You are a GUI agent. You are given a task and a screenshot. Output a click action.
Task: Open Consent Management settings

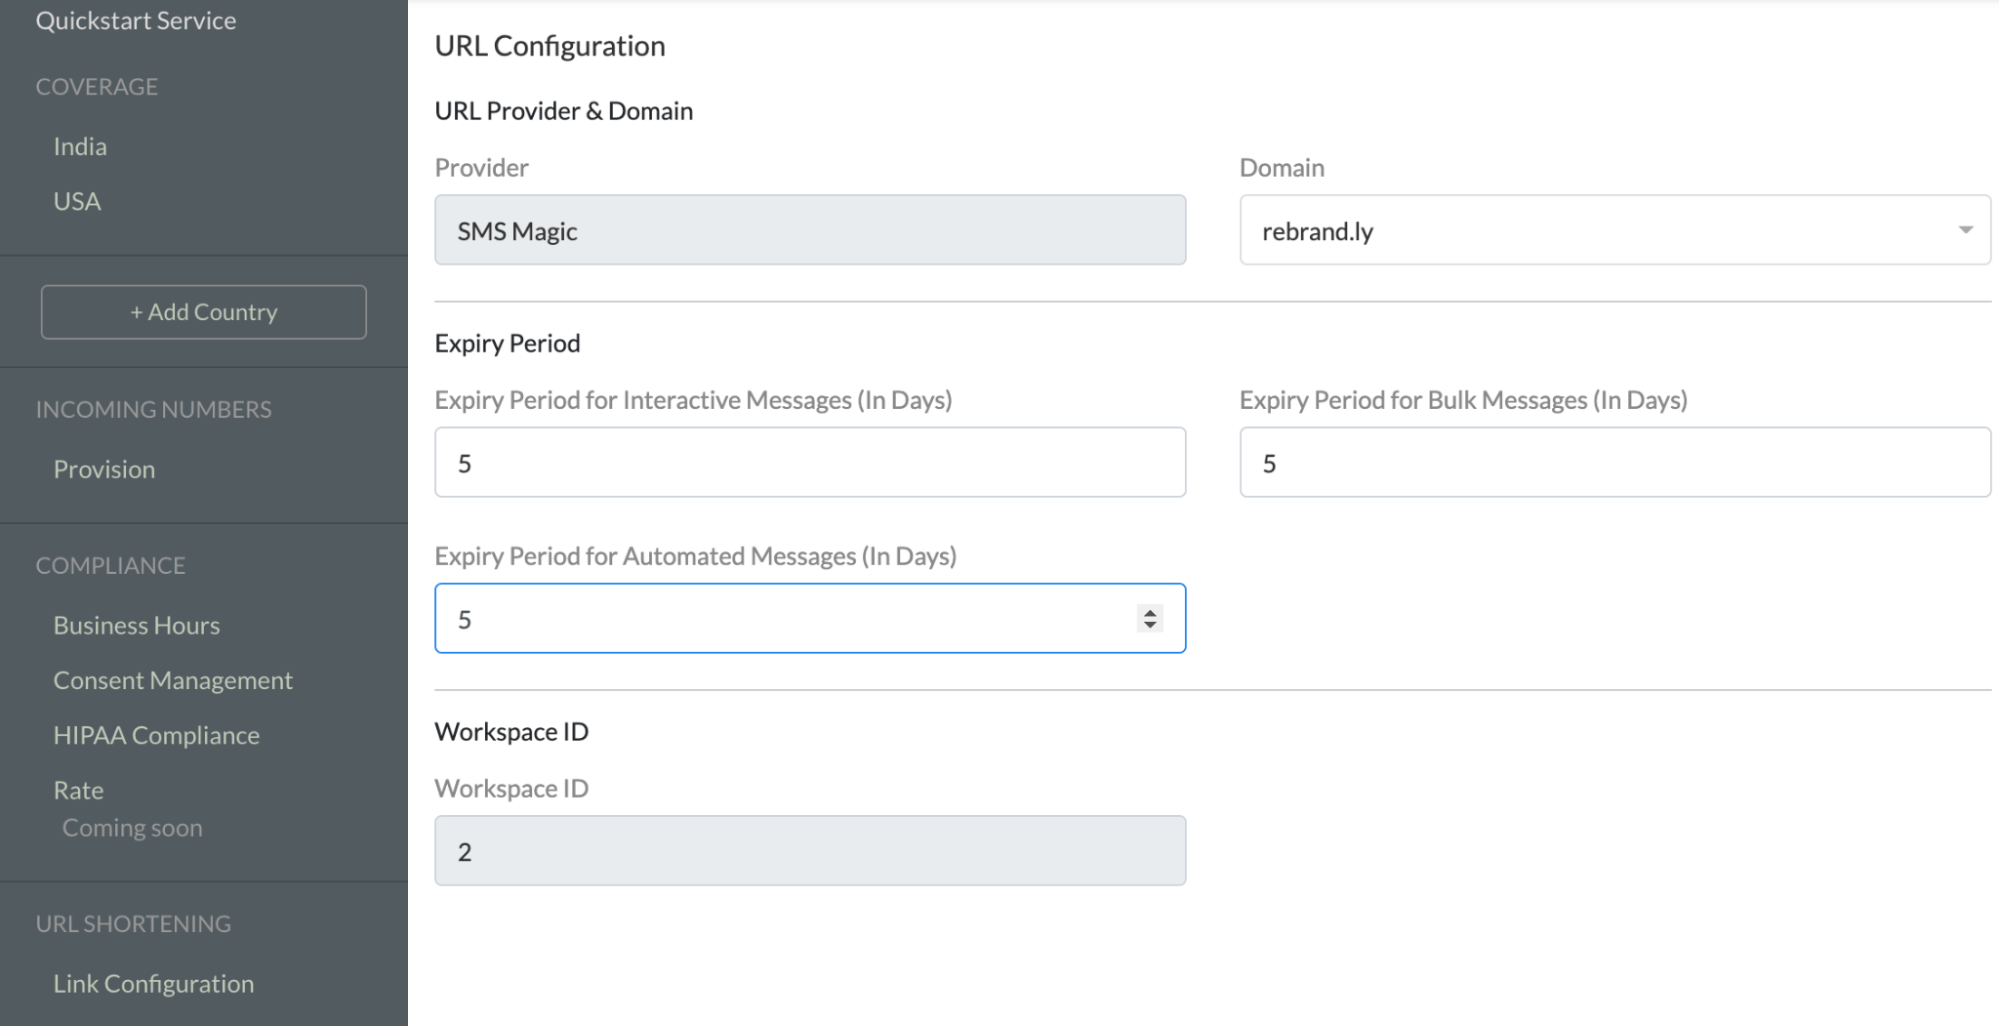pos(172,679)
